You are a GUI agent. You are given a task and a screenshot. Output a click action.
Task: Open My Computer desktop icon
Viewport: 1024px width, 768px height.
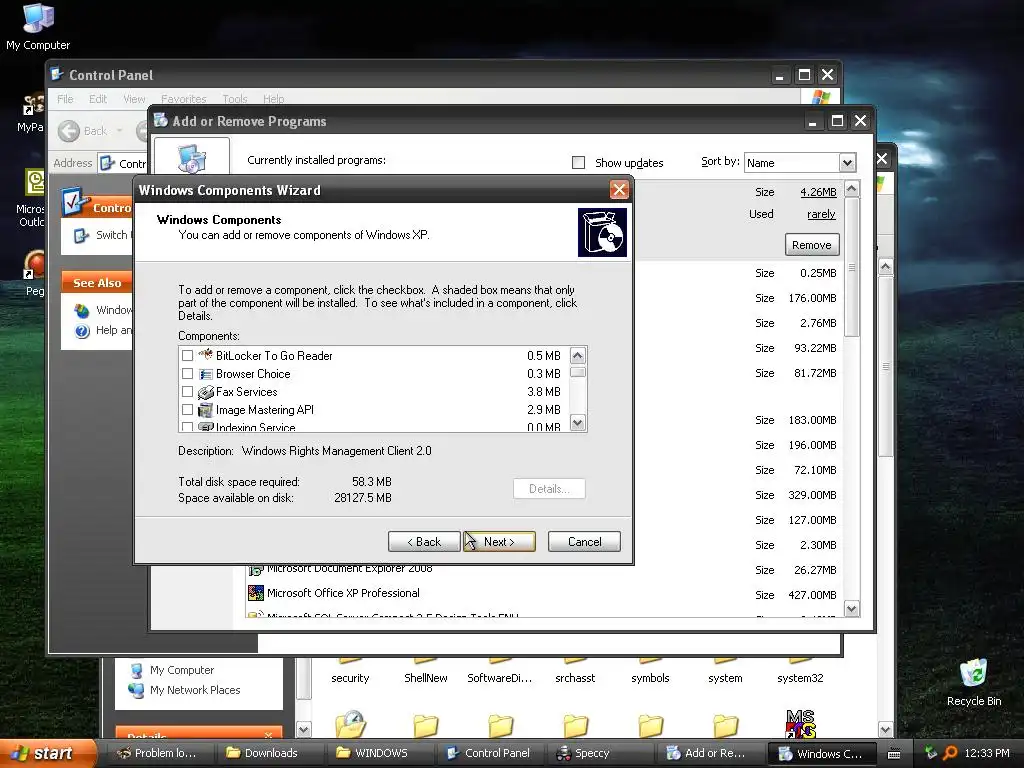(x=38, y=26)
